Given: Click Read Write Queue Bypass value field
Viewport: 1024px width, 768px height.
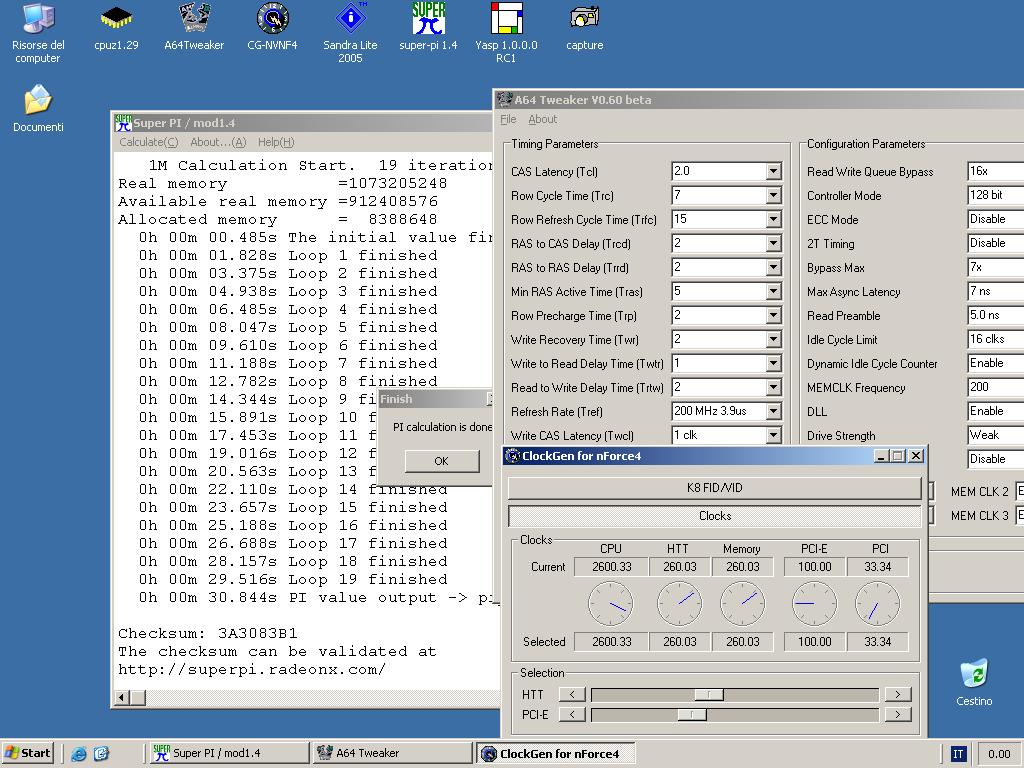Looking at the screenshot, I should 995,171.
